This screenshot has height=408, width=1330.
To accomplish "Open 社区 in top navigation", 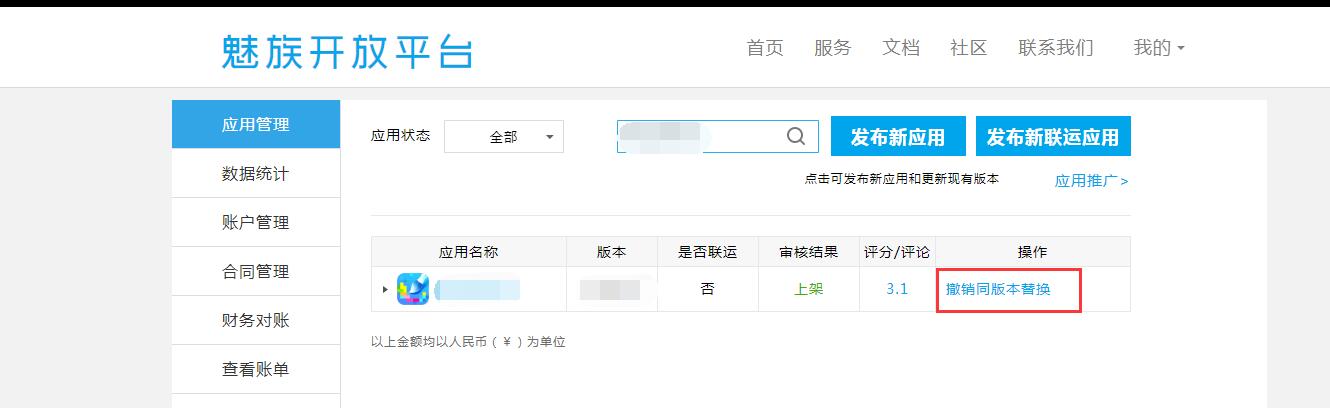I will [x=969, y=48].
